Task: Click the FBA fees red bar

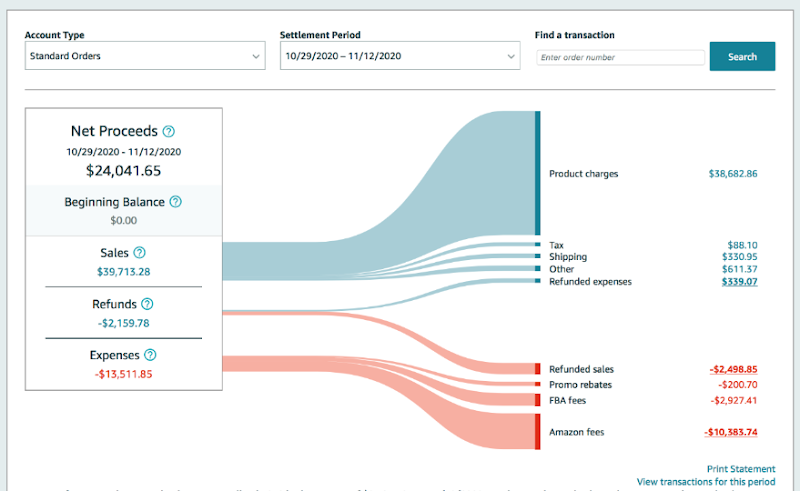Action: pyautogui.click(x=538, y=400)
